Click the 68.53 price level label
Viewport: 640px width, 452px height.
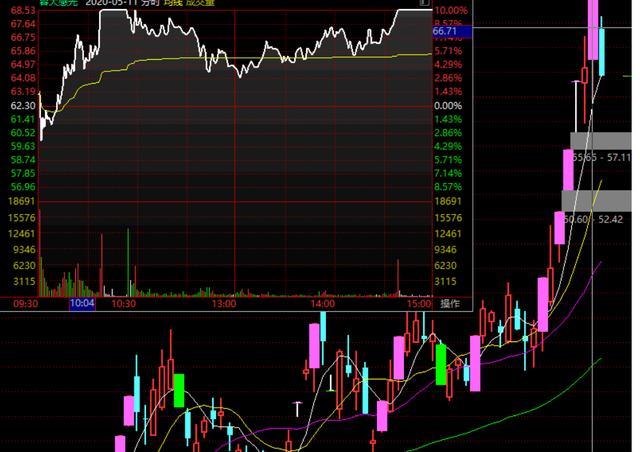(23, 11)
